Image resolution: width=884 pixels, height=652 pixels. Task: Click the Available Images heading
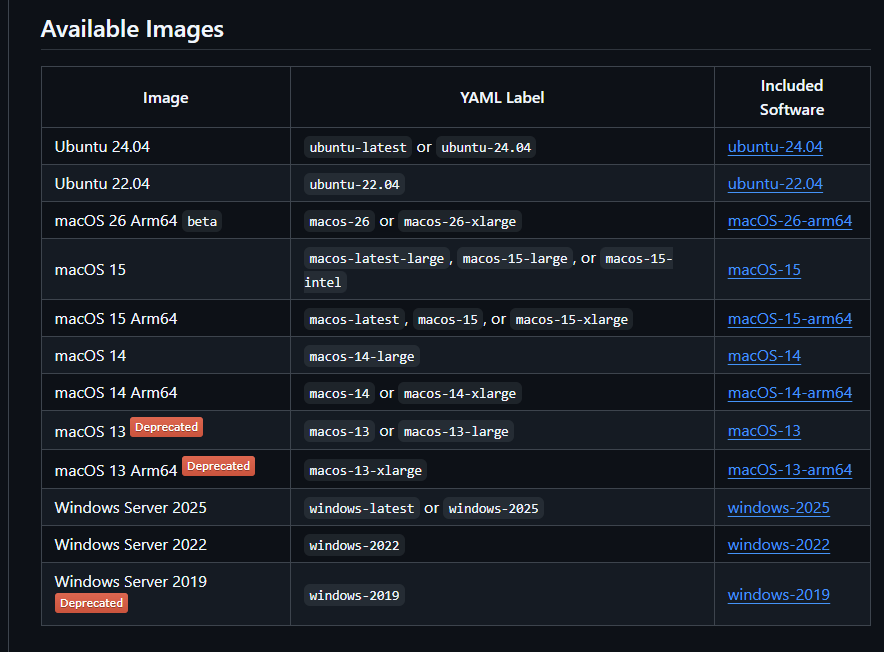132,29
